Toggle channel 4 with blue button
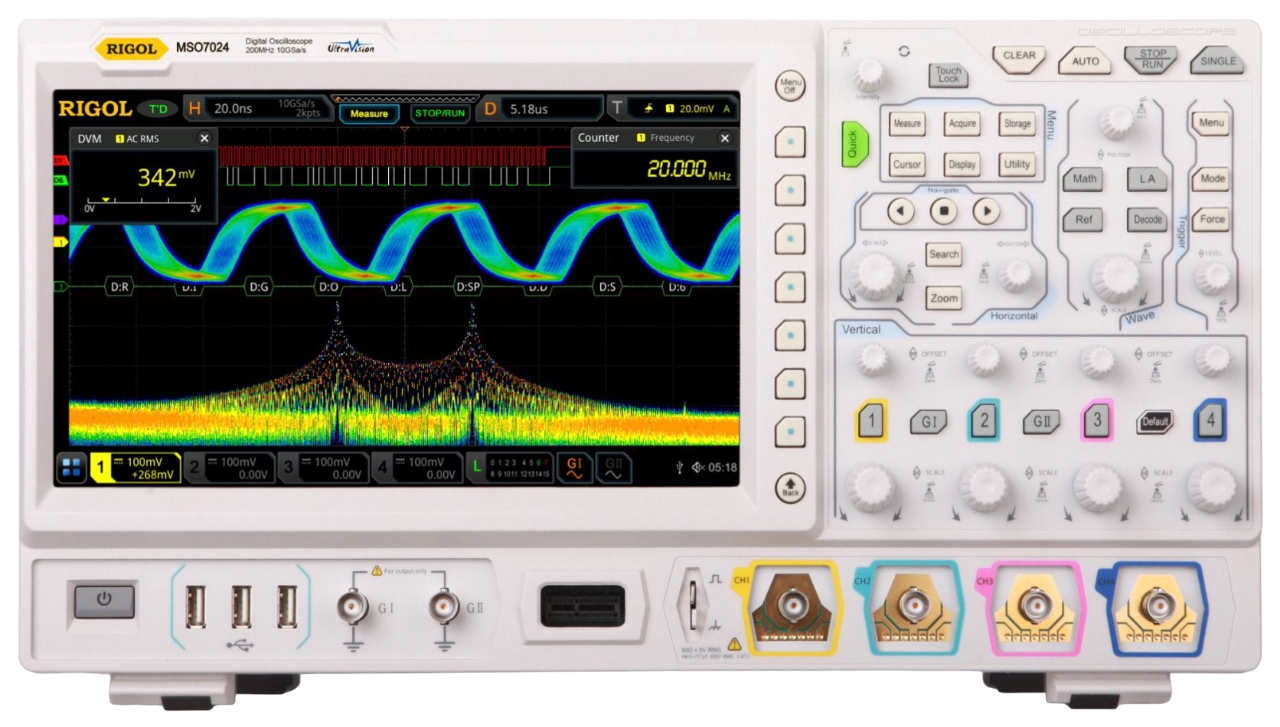This screenshot has width=1280, height=727. tap(1210, 421)
